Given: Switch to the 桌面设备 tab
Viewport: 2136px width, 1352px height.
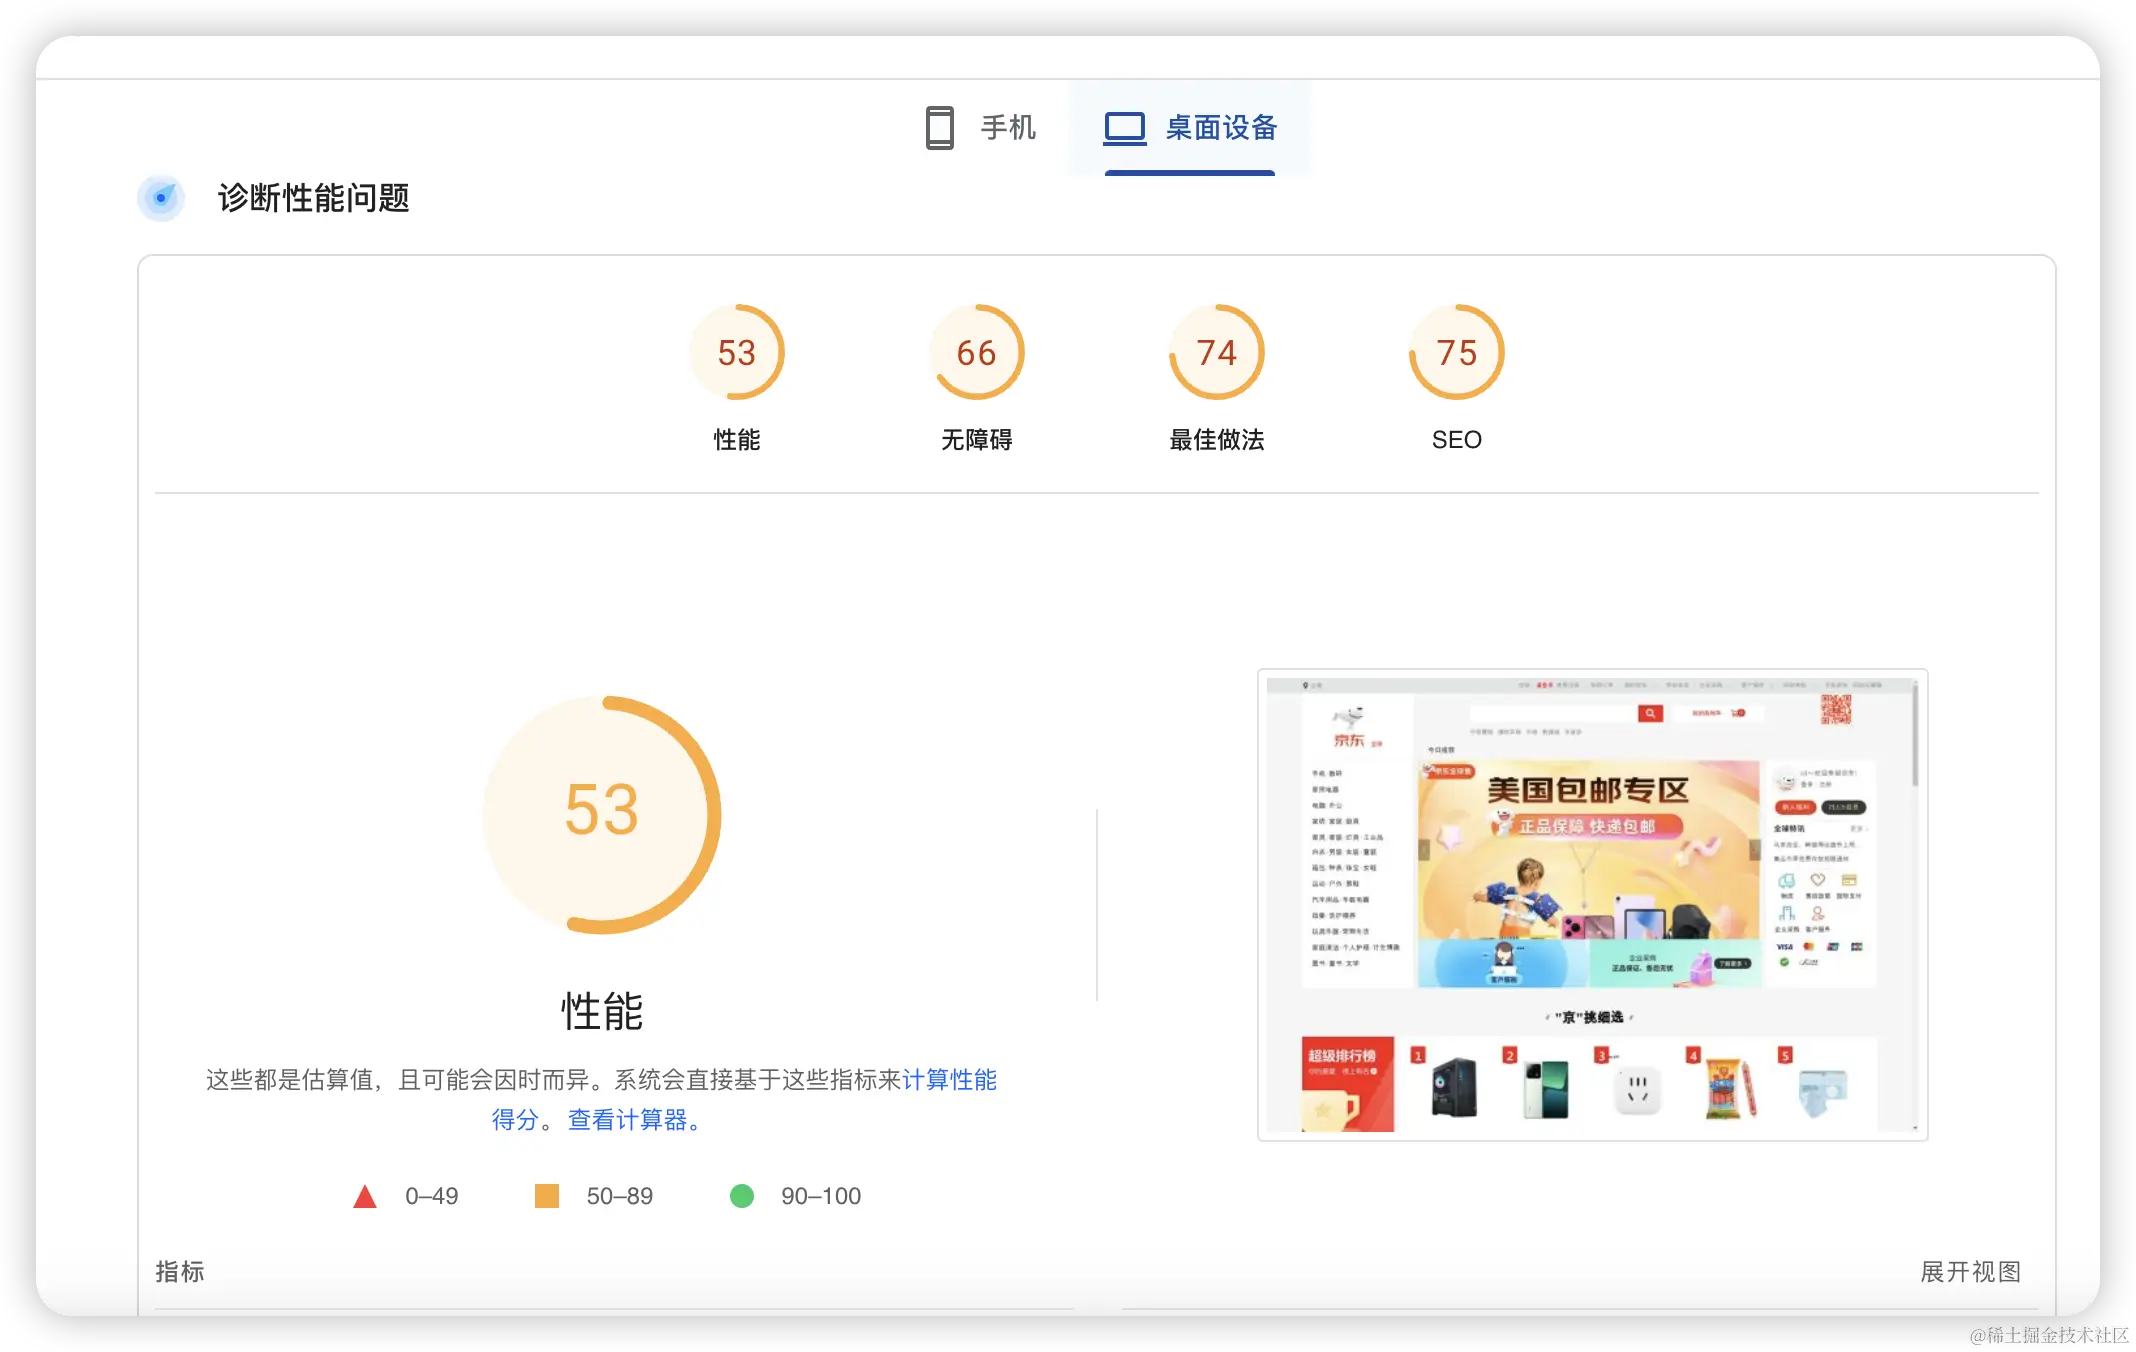Looking at the screenshot, I should point(1221,128).
